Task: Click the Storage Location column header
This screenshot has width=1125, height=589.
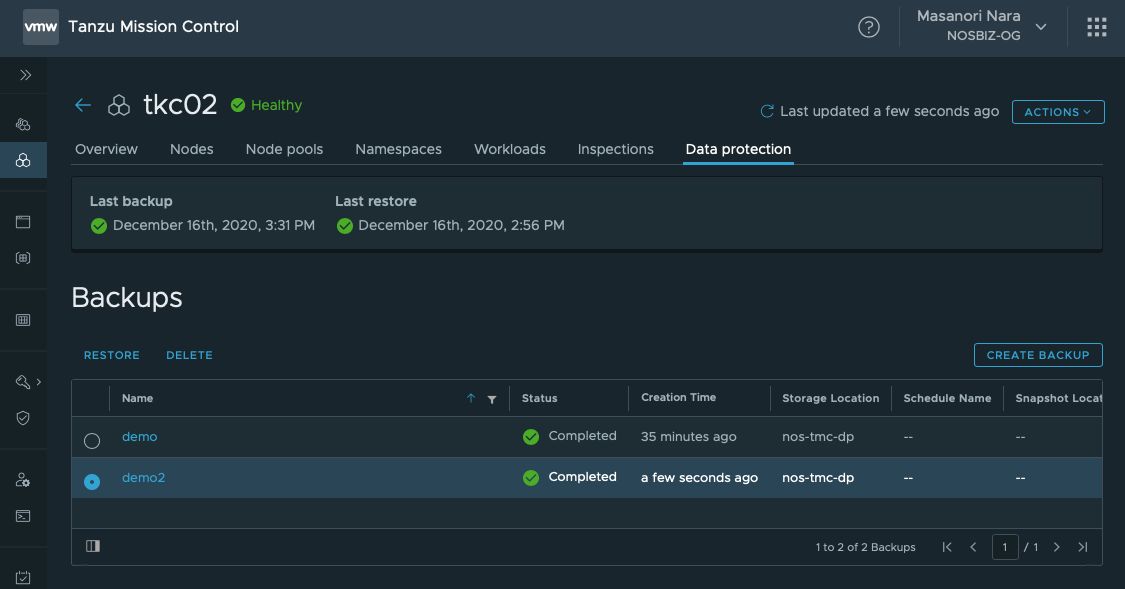Action: pyautogui.click(x=830, y=398)
